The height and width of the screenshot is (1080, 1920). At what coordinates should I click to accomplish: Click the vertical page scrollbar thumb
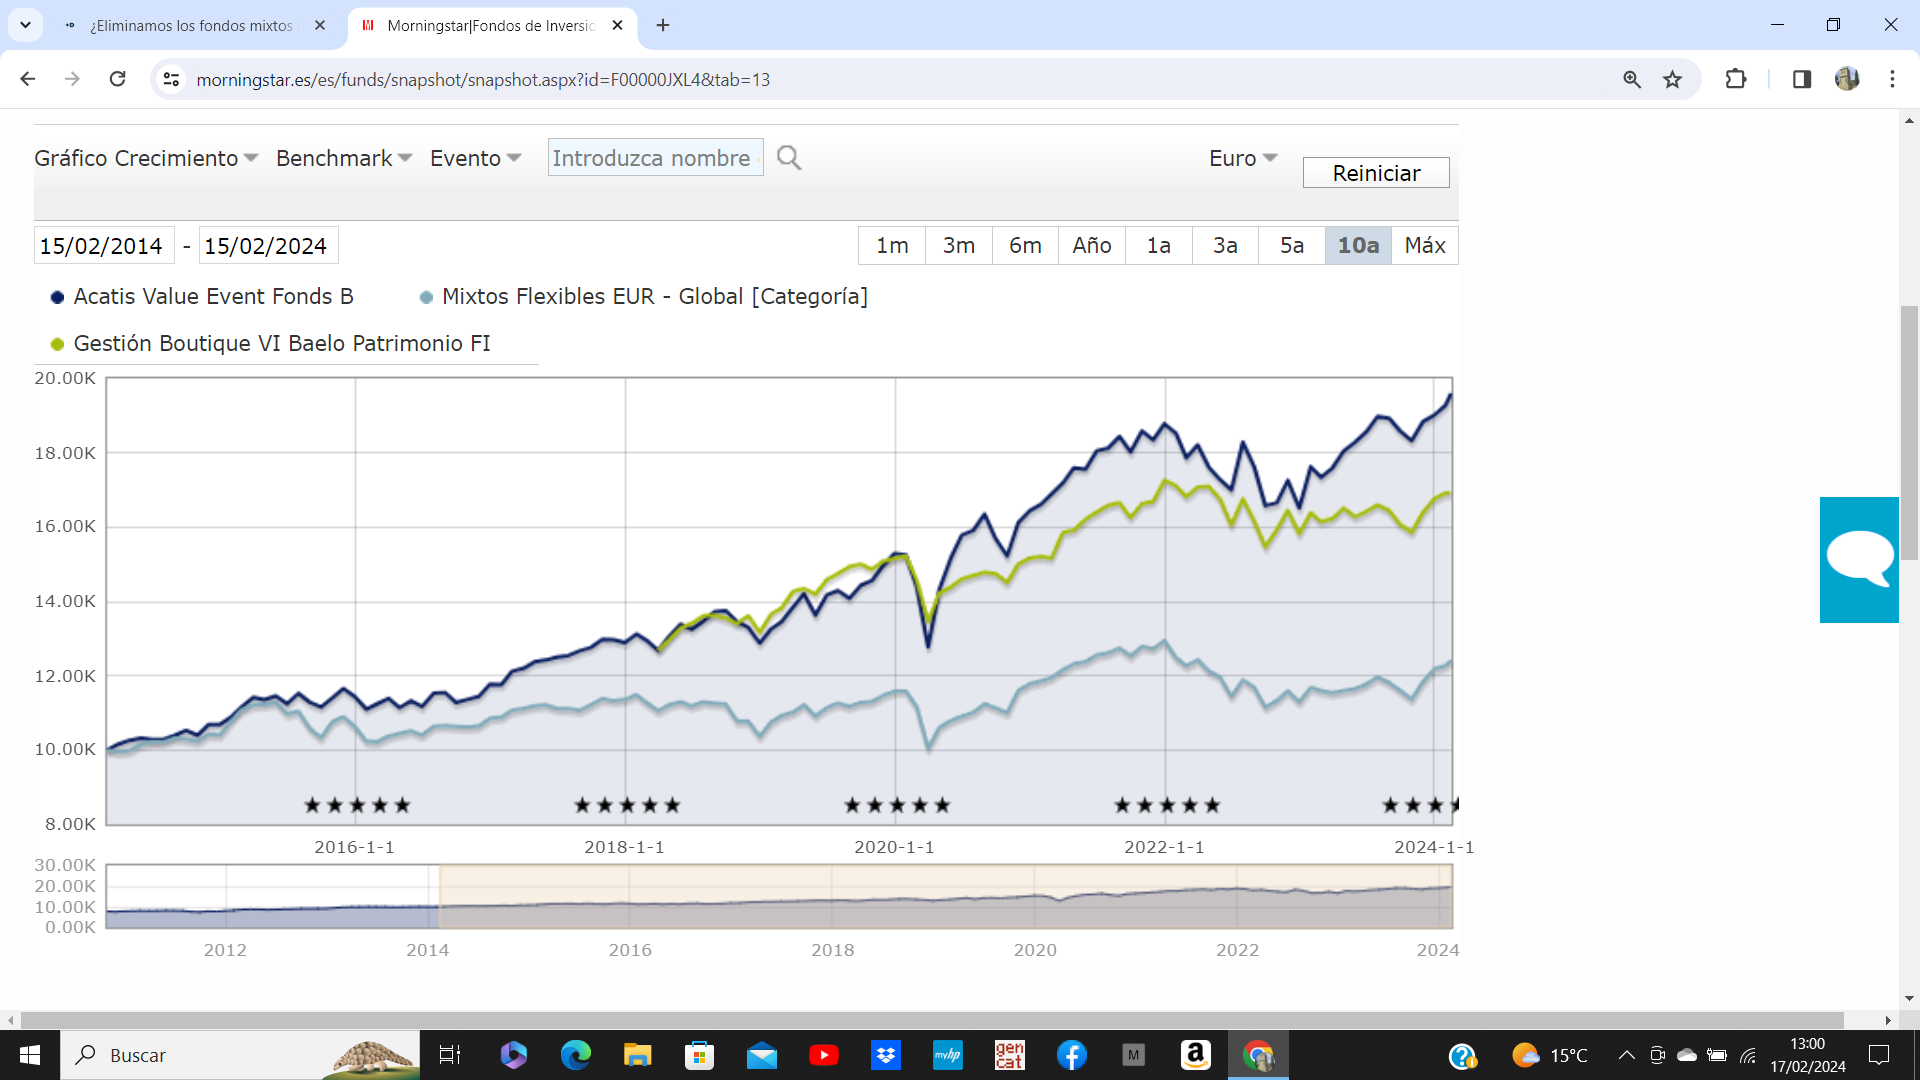click(1909, 433)
